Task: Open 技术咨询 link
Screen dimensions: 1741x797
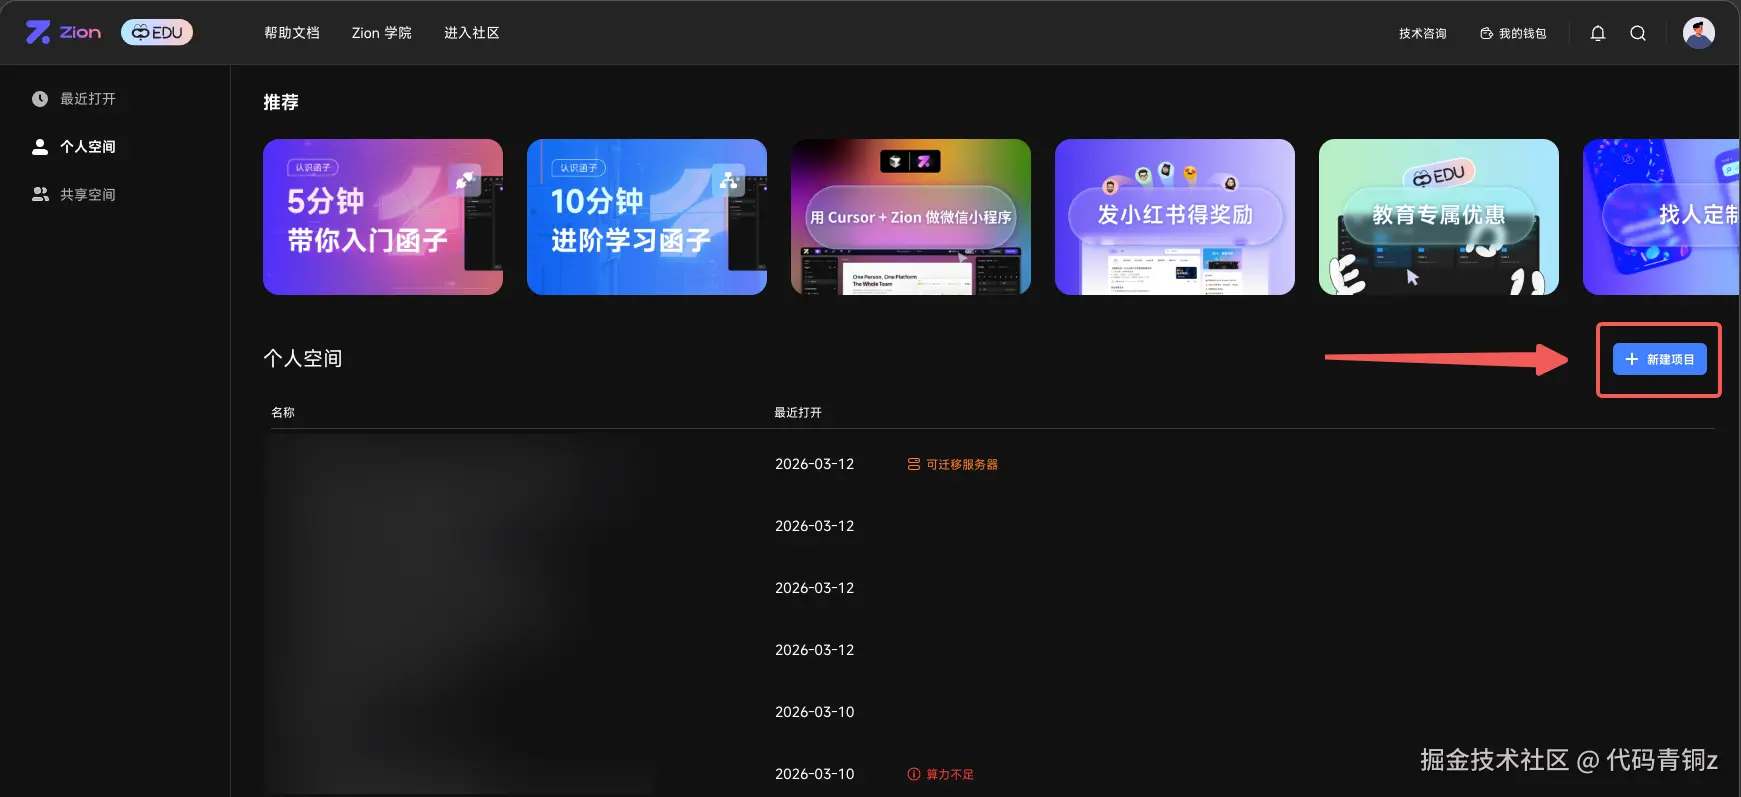Action: coord(1423,33)
